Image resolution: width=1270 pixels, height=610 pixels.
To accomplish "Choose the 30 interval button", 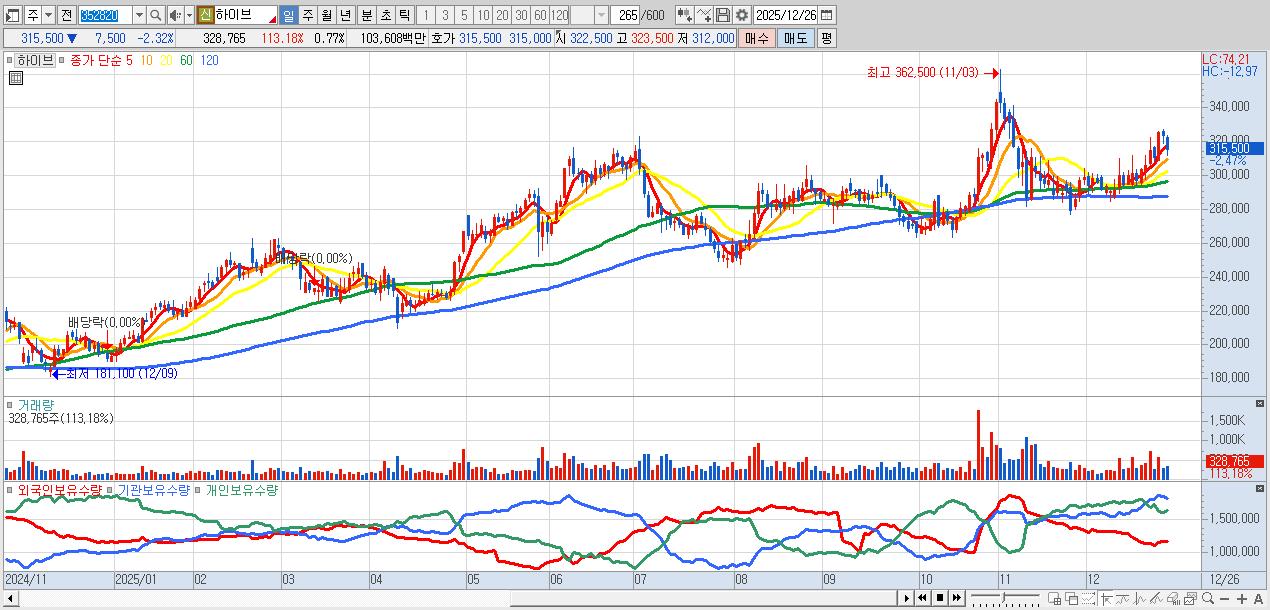I will (x=521, y=15).
